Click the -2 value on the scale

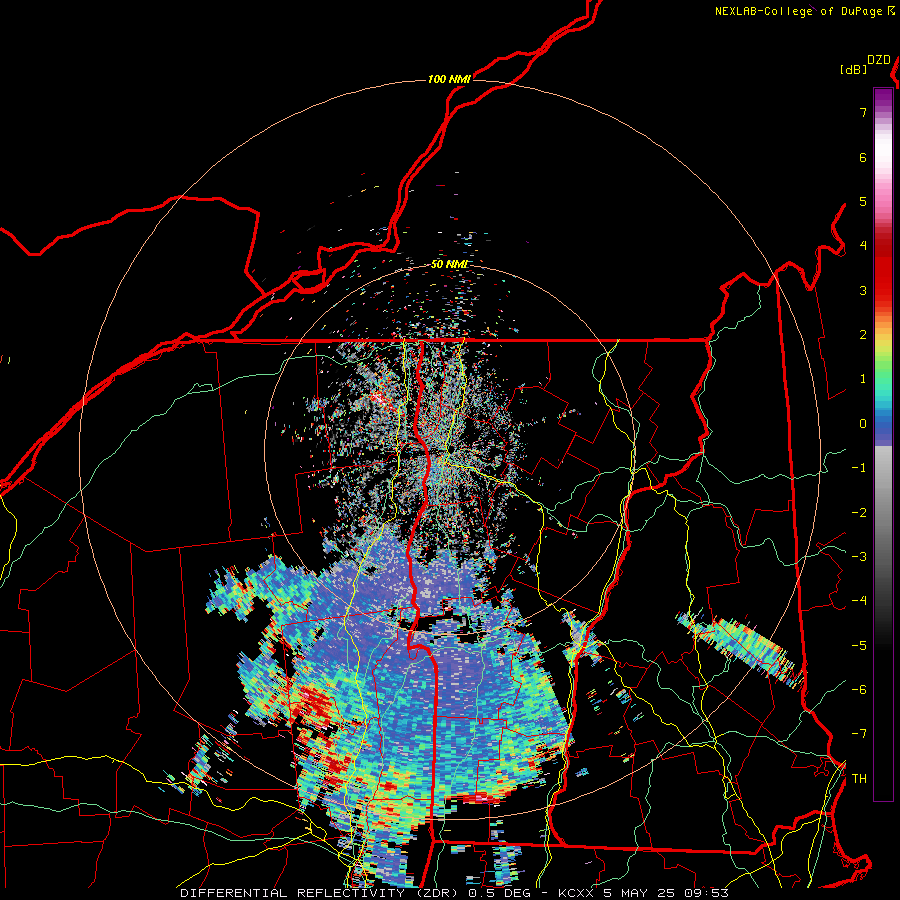[859, 513]
